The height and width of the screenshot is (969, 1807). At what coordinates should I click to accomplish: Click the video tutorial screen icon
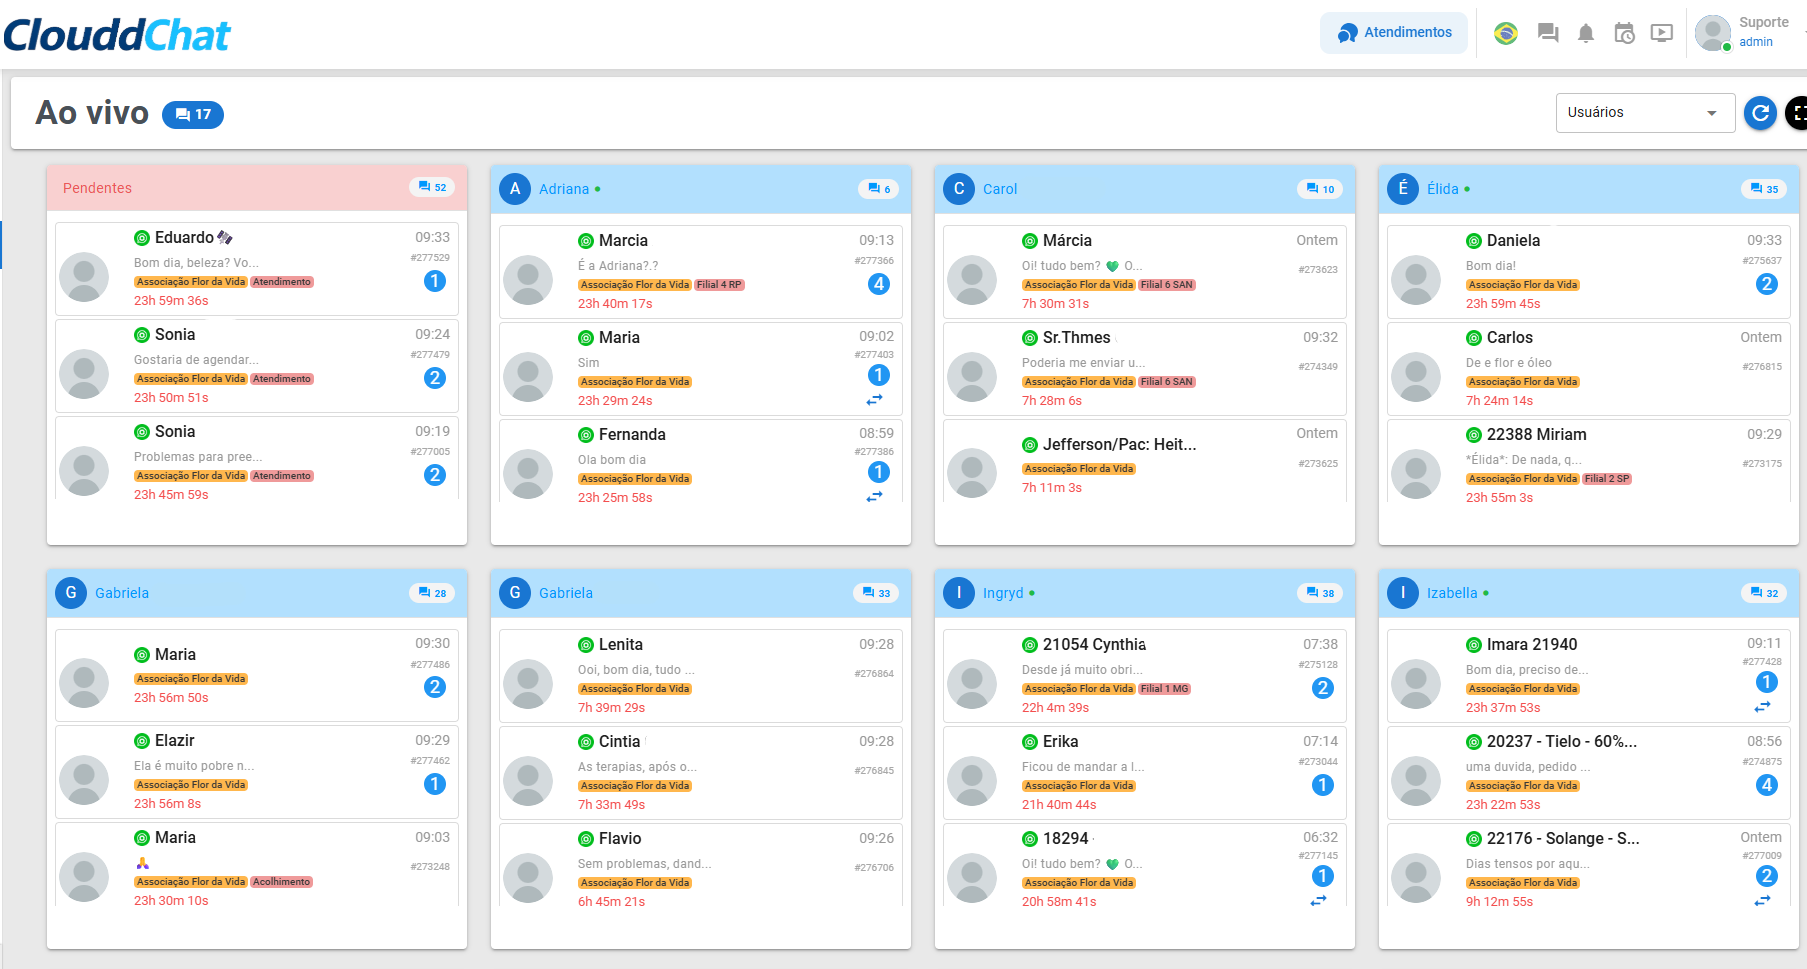1662,33
